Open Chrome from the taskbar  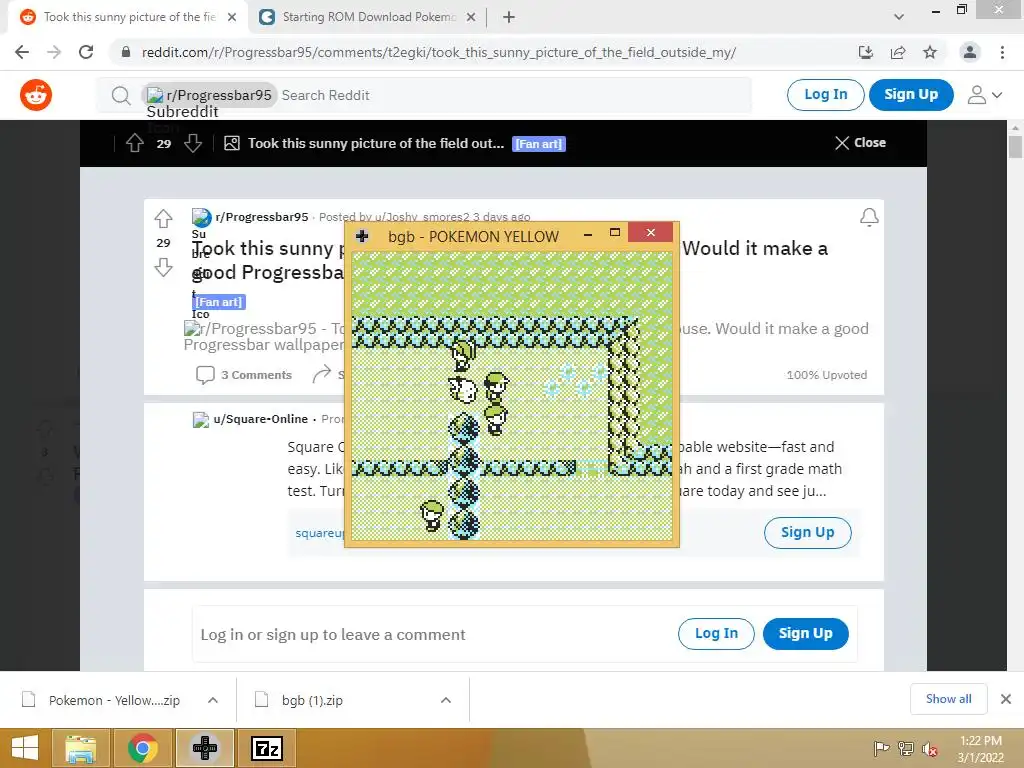click(142, 748)
